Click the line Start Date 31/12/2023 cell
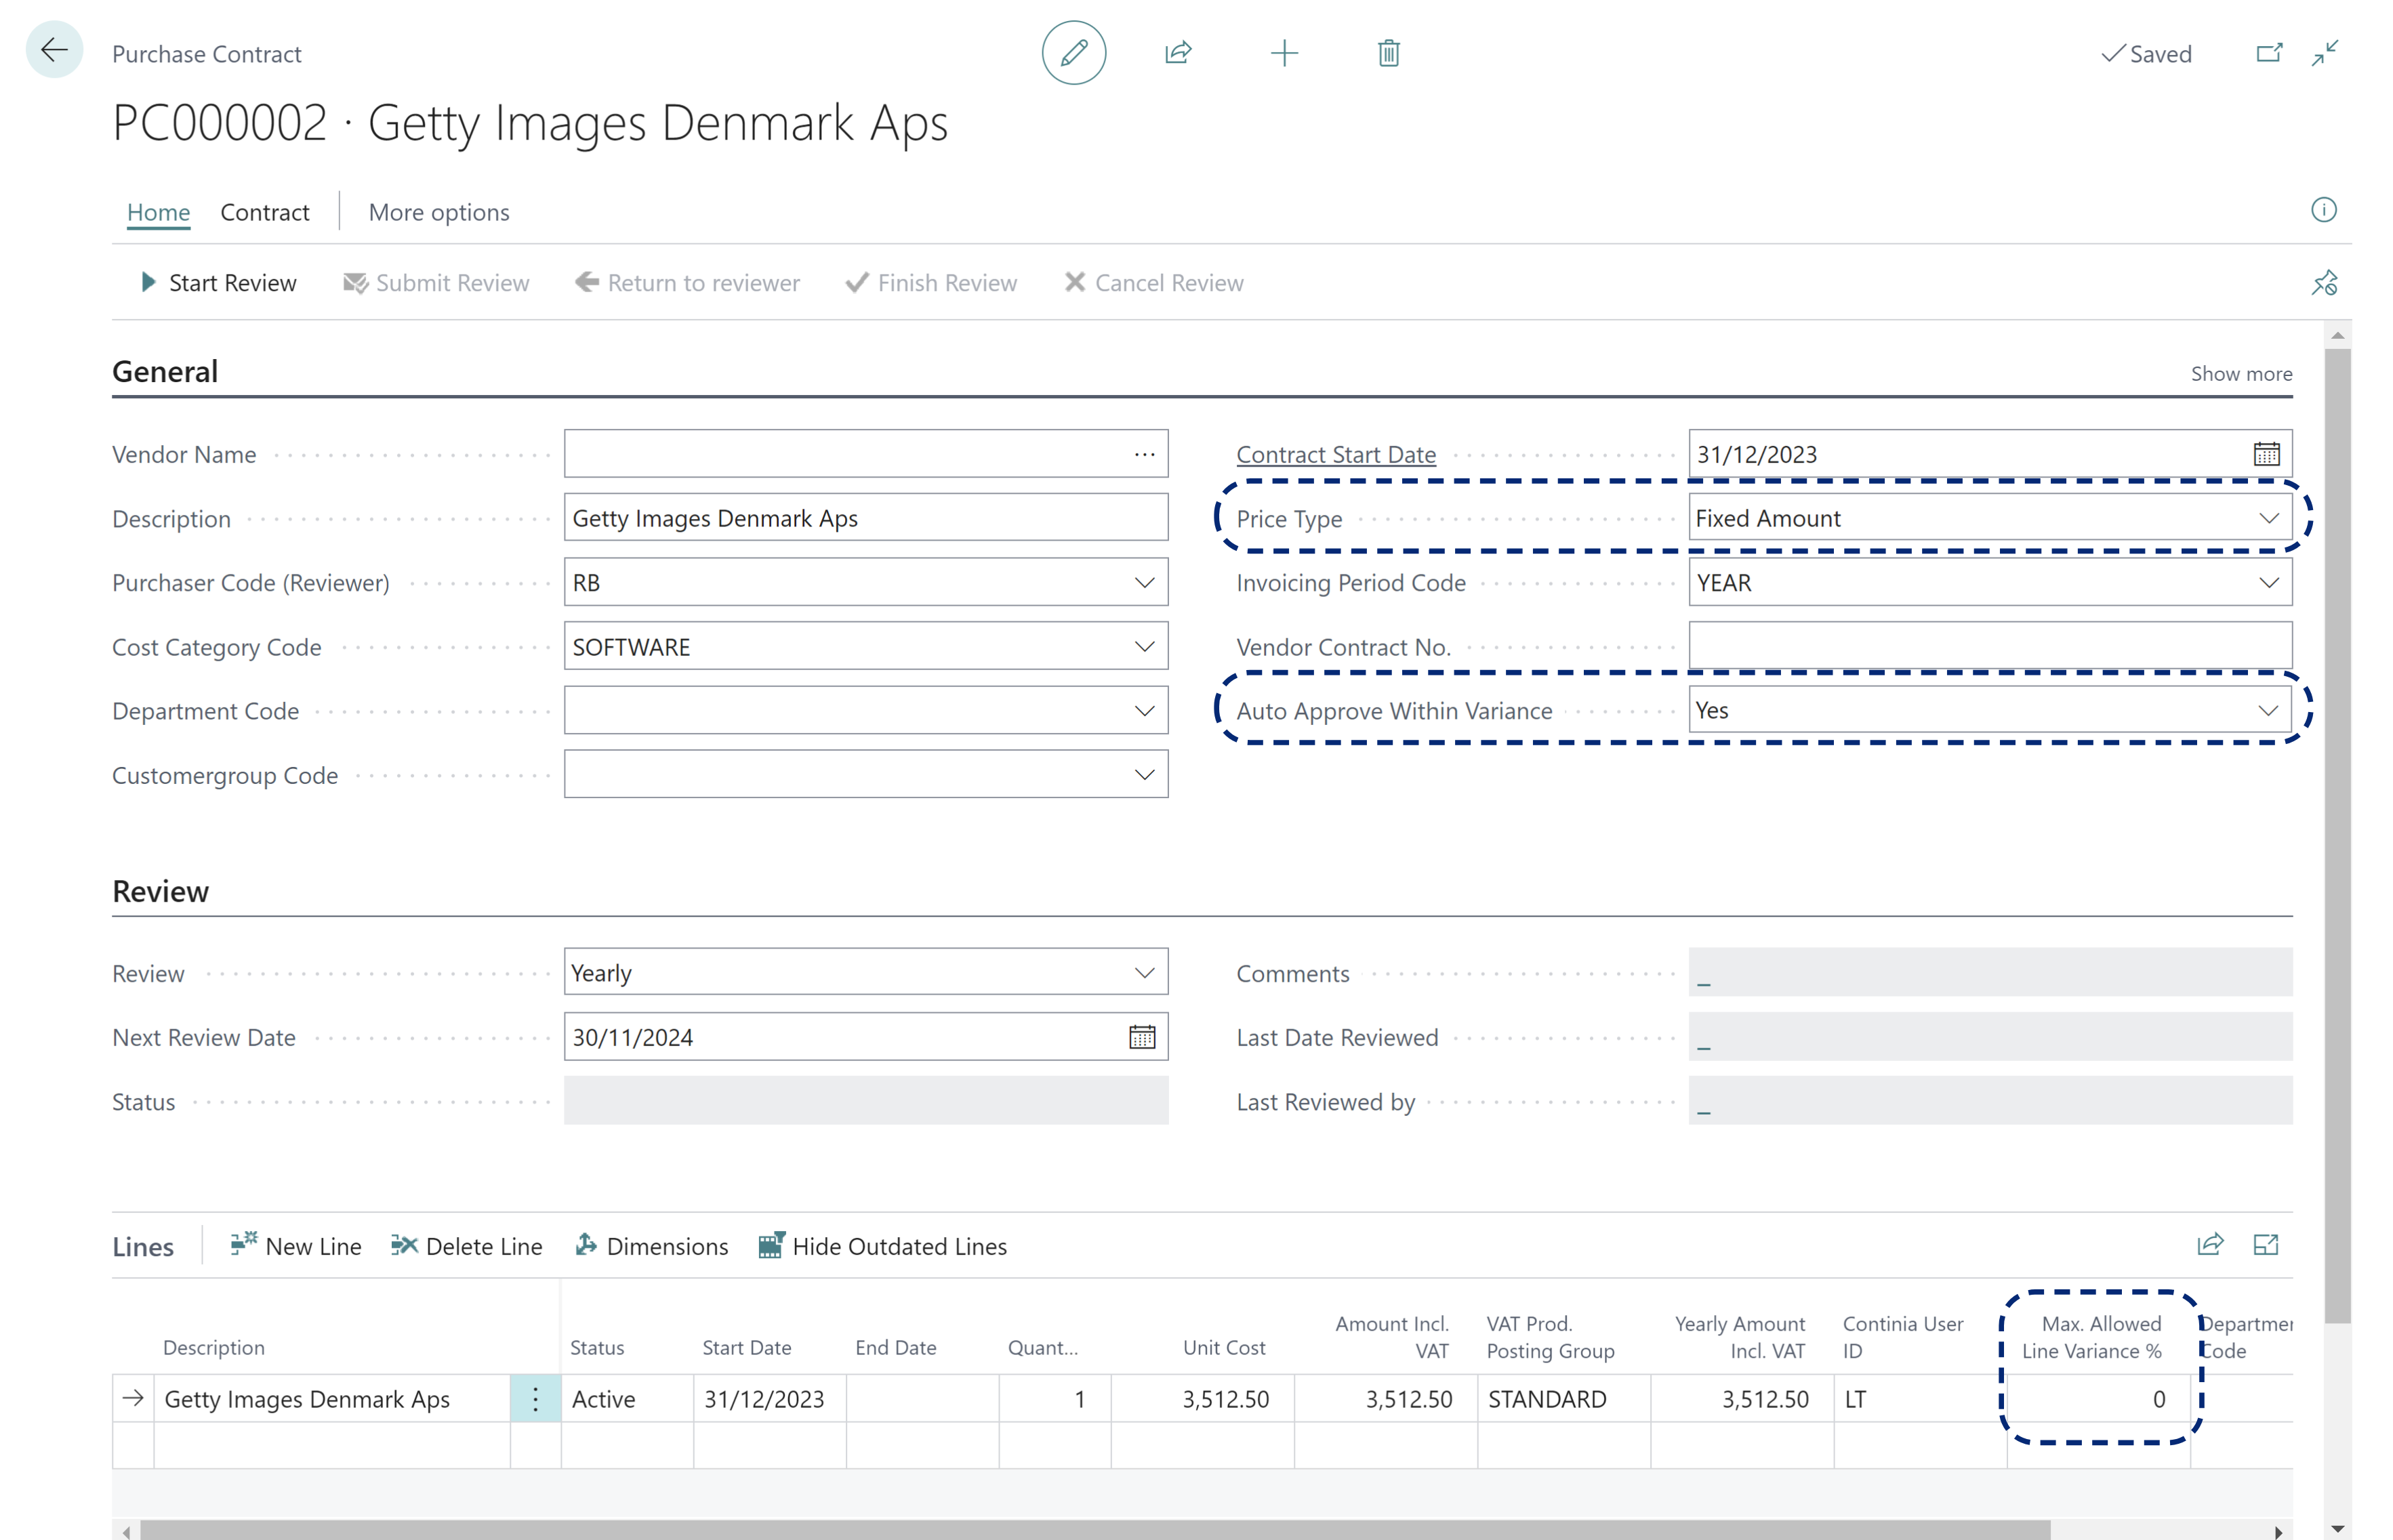 770,1399
